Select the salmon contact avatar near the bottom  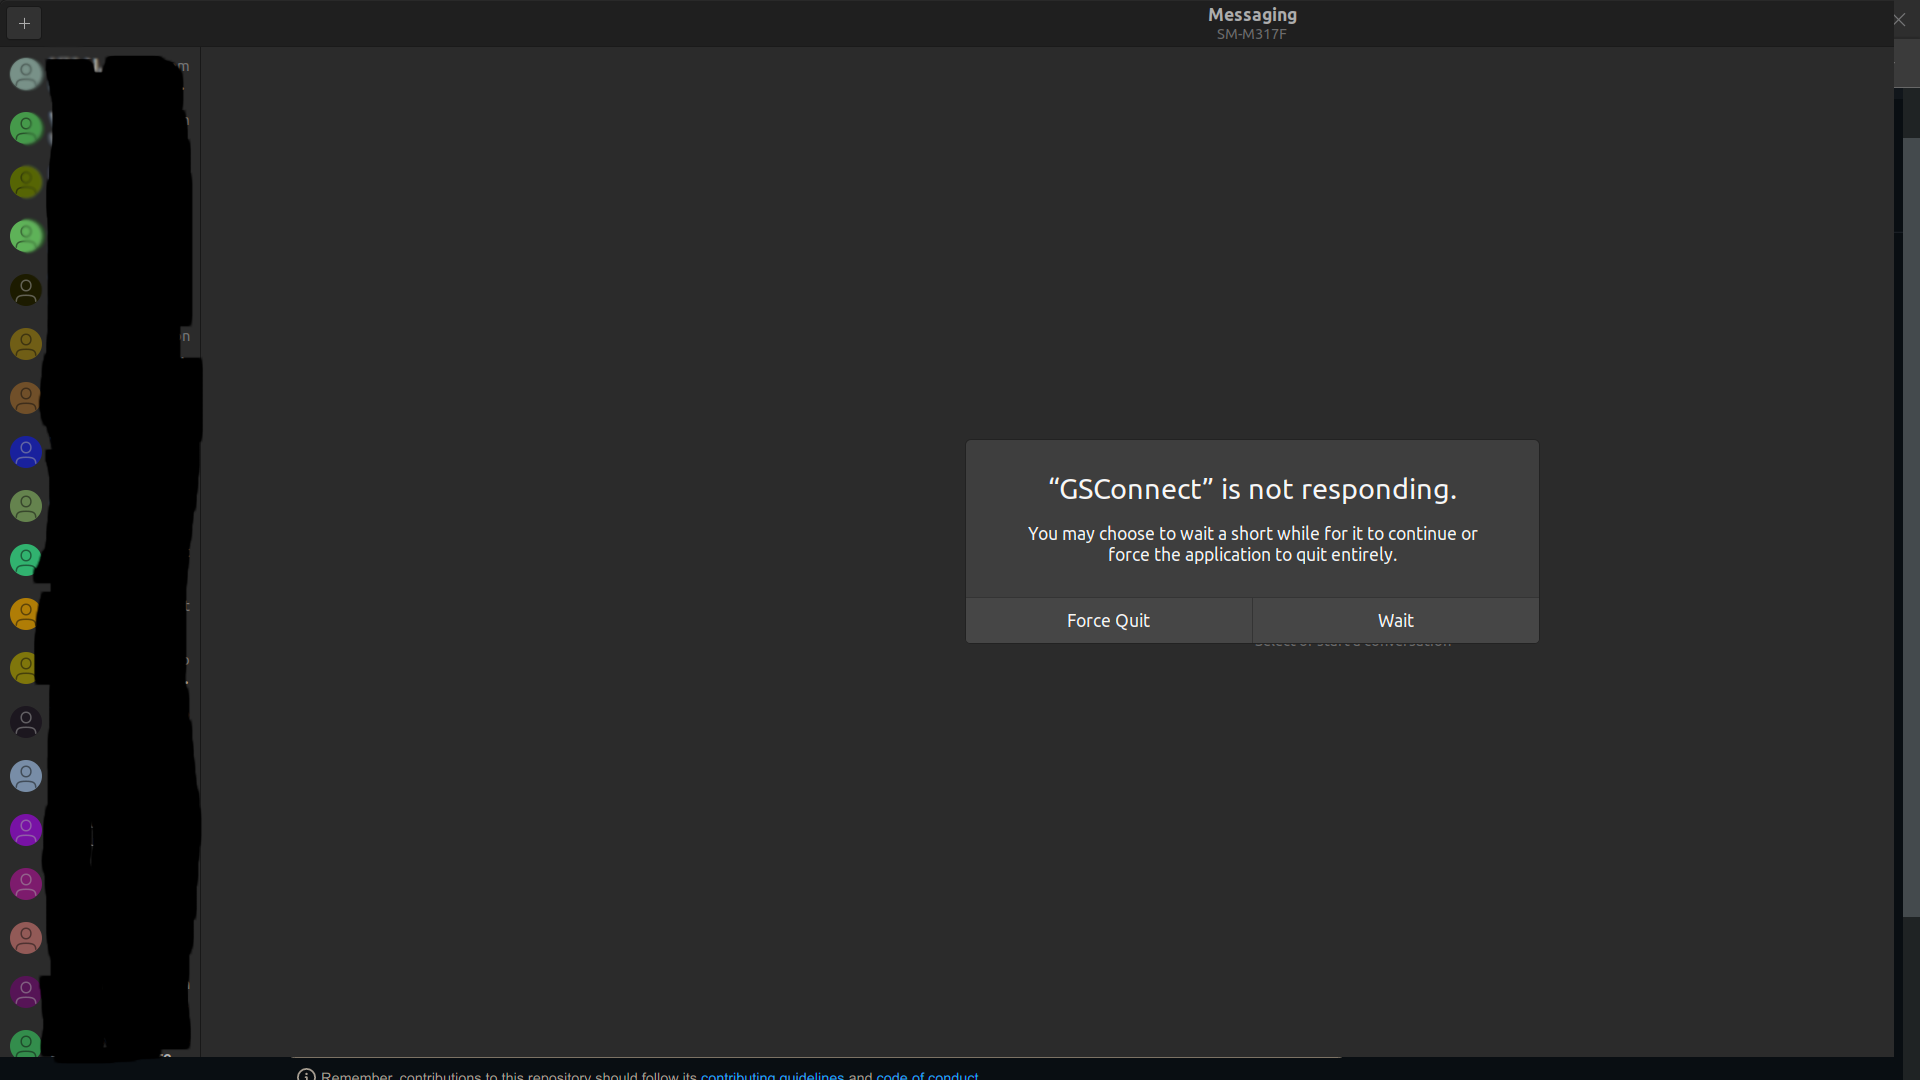click(26, 938)
